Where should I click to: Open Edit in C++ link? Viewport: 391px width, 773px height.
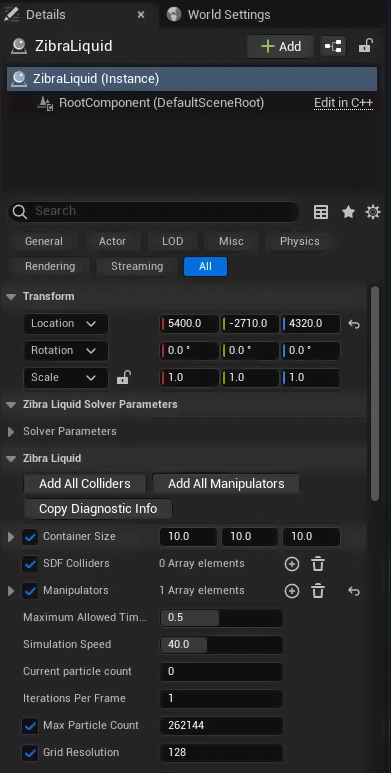coord(344,104)
